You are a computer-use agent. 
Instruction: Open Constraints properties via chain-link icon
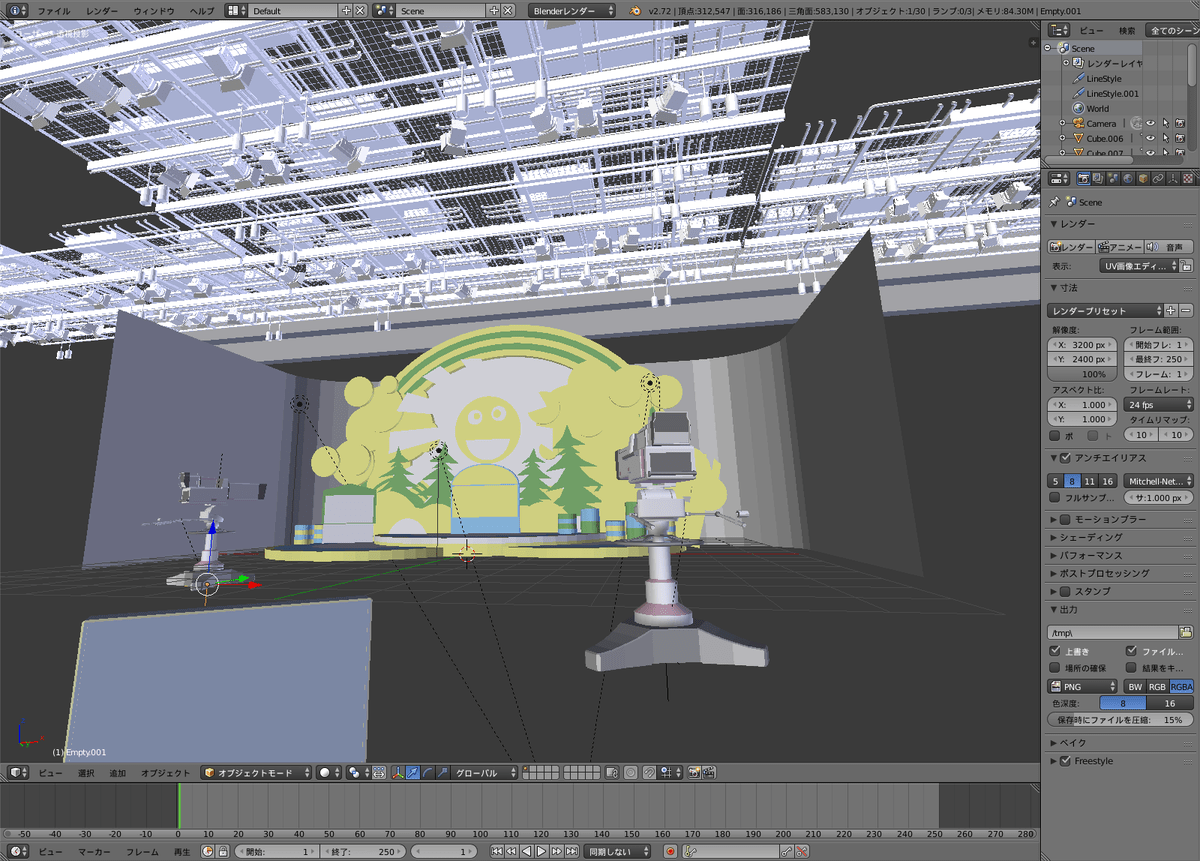pyautogui.click(x=1158, y=180)
